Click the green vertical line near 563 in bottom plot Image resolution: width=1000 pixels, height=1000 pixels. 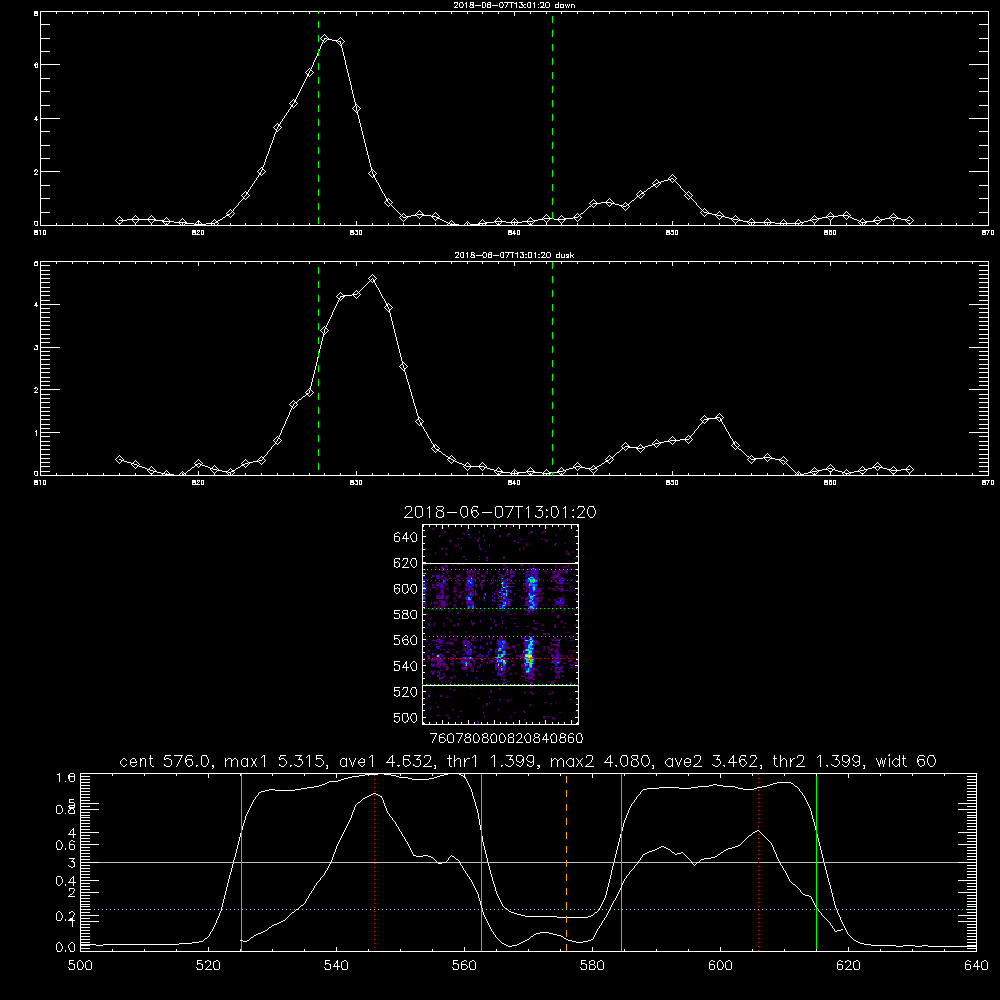point(482,862)
